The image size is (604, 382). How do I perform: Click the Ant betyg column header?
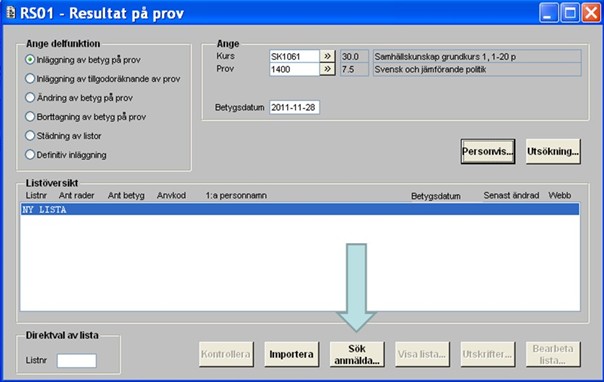pyautogui.click(x=126, y=195)
